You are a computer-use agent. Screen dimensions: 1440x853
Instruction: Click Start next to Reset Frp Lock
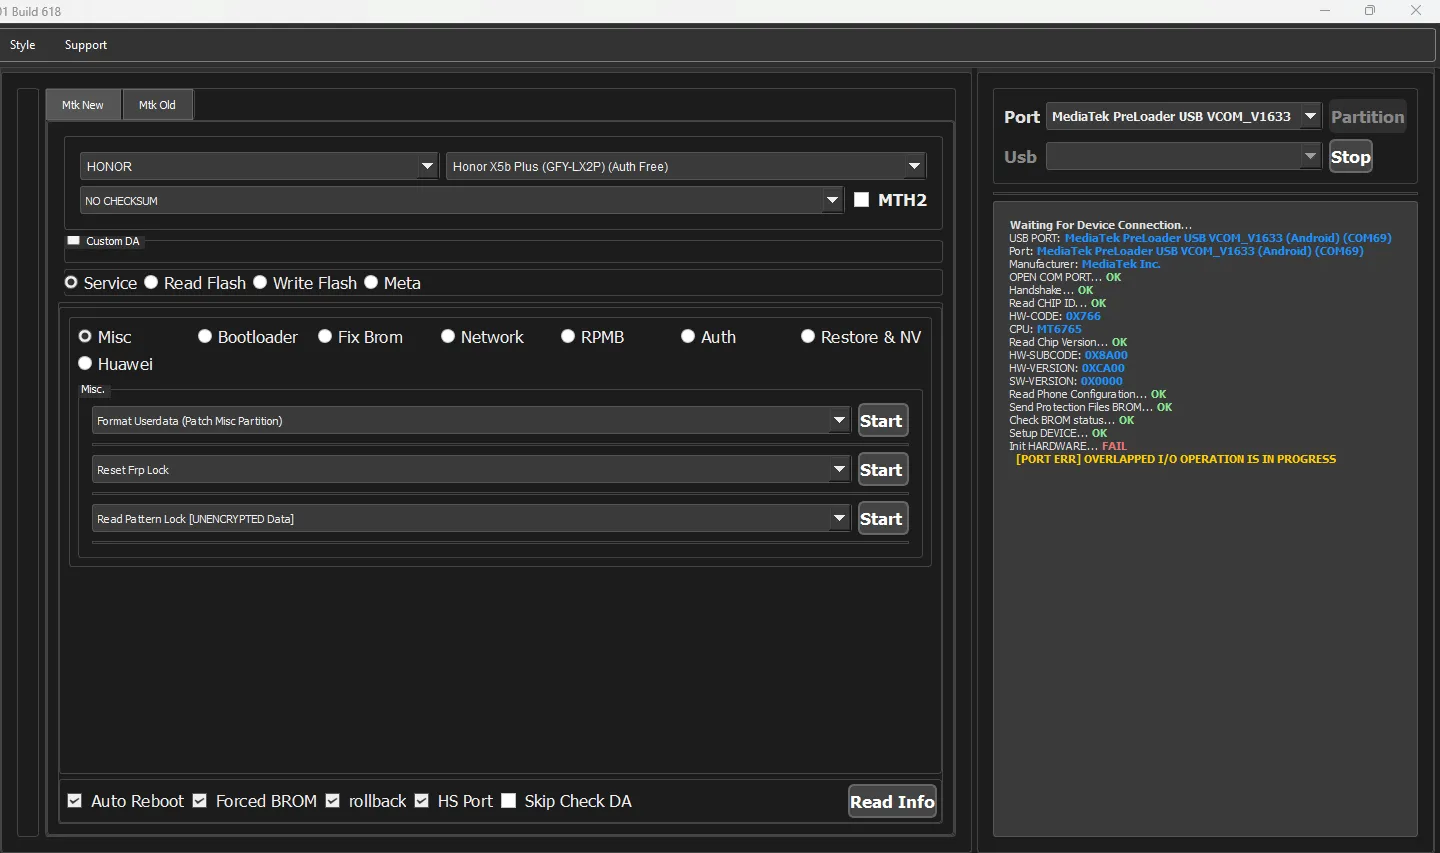pyautogui.click(x=882, y=470)
